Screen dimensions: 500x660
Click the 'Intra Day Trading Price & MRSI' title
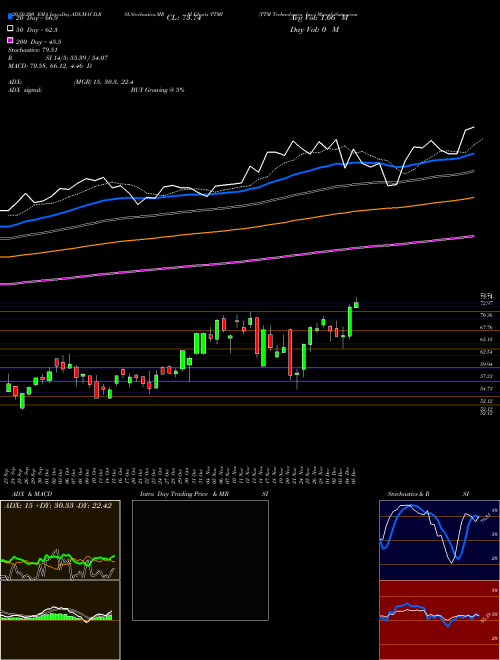[205, 494]
